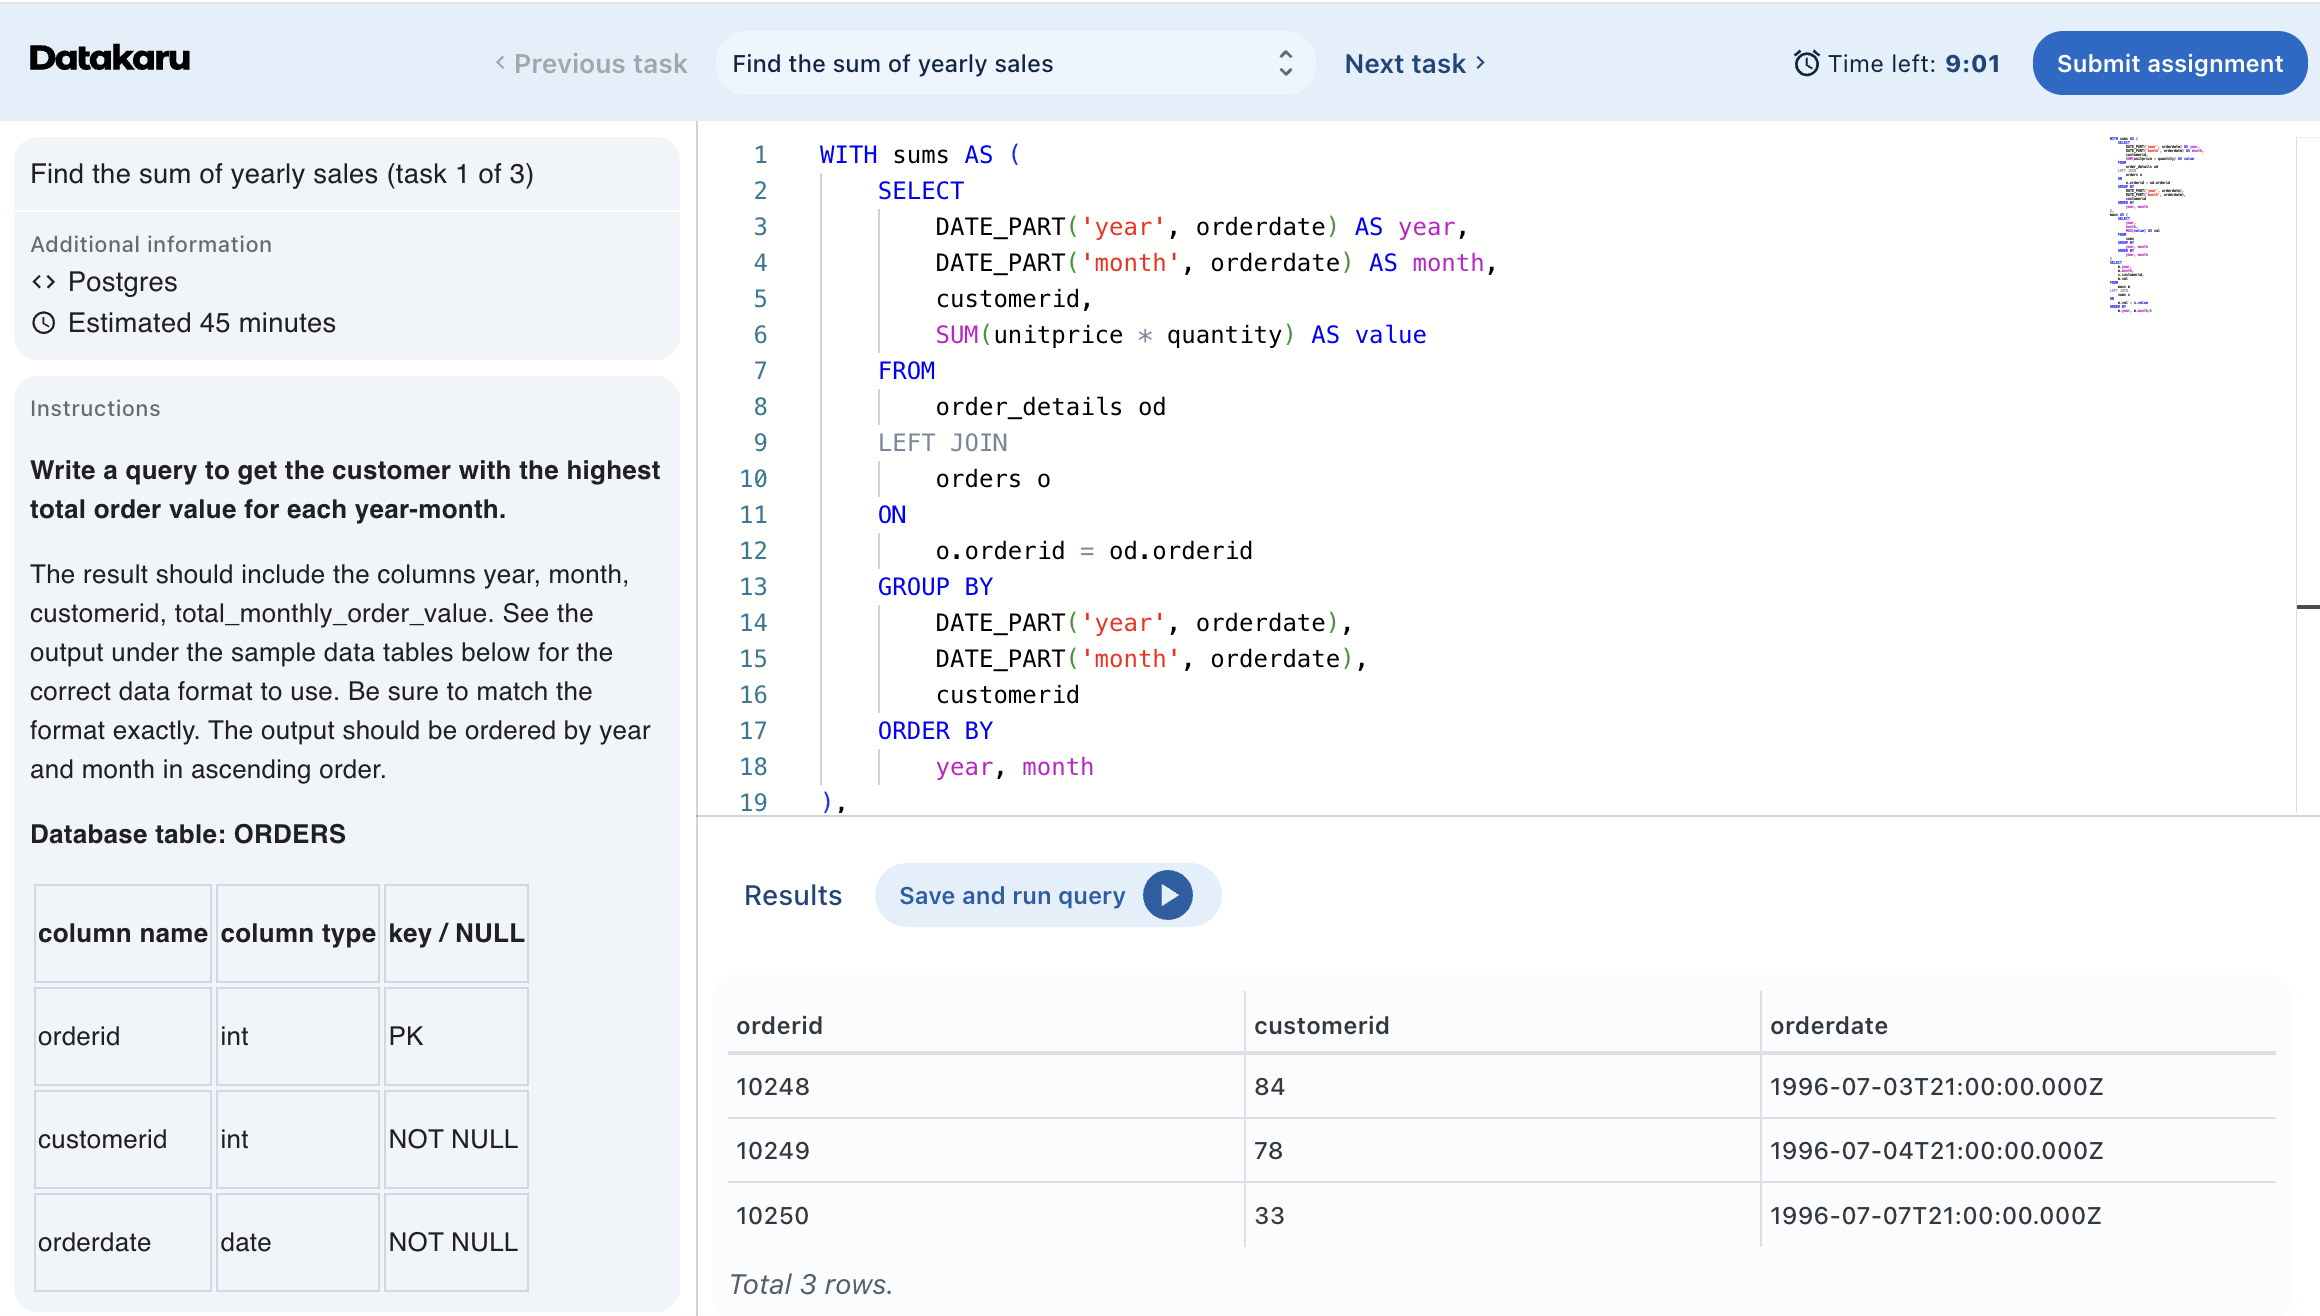Click the 'WITH sums AS (' code line
The image size is (2320, 1316).
[920, 155]
